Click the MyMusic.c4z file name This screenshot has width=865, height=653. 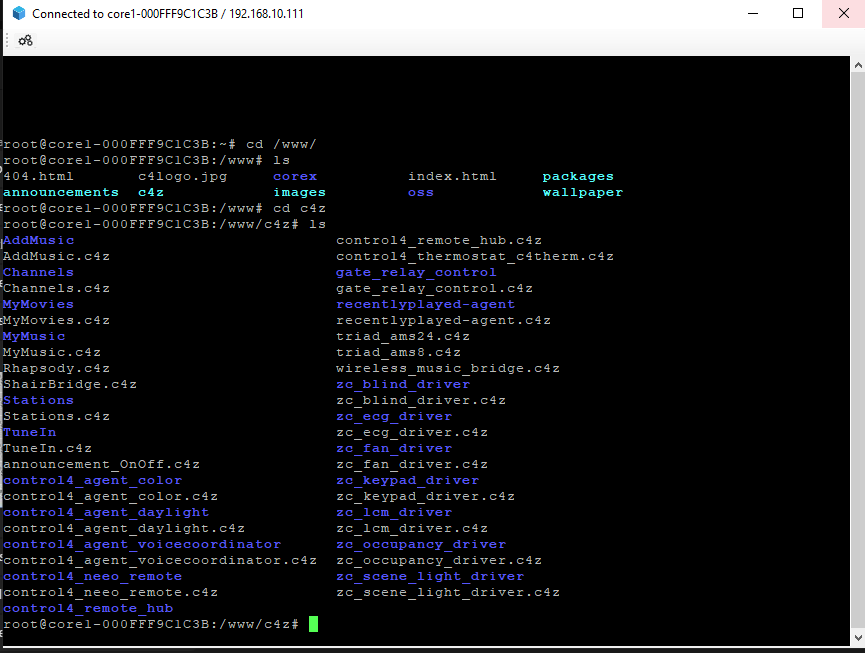click(52, 352)
